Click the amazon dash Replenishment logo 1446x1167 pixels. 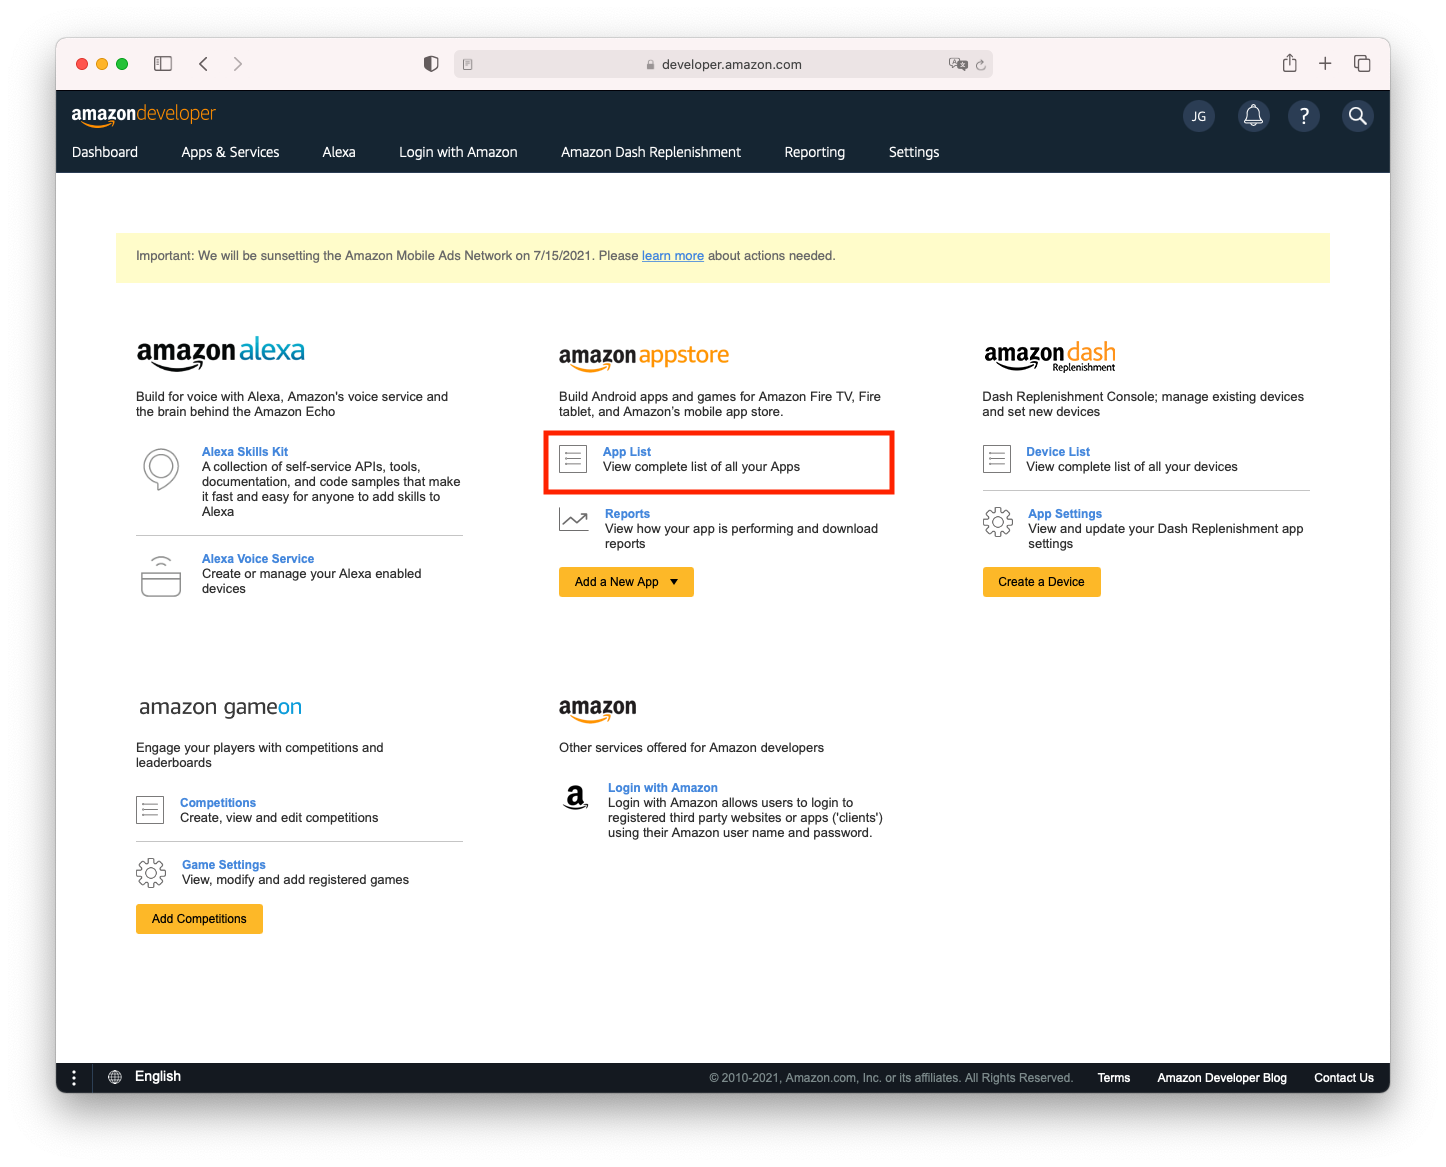point(1050,356)
